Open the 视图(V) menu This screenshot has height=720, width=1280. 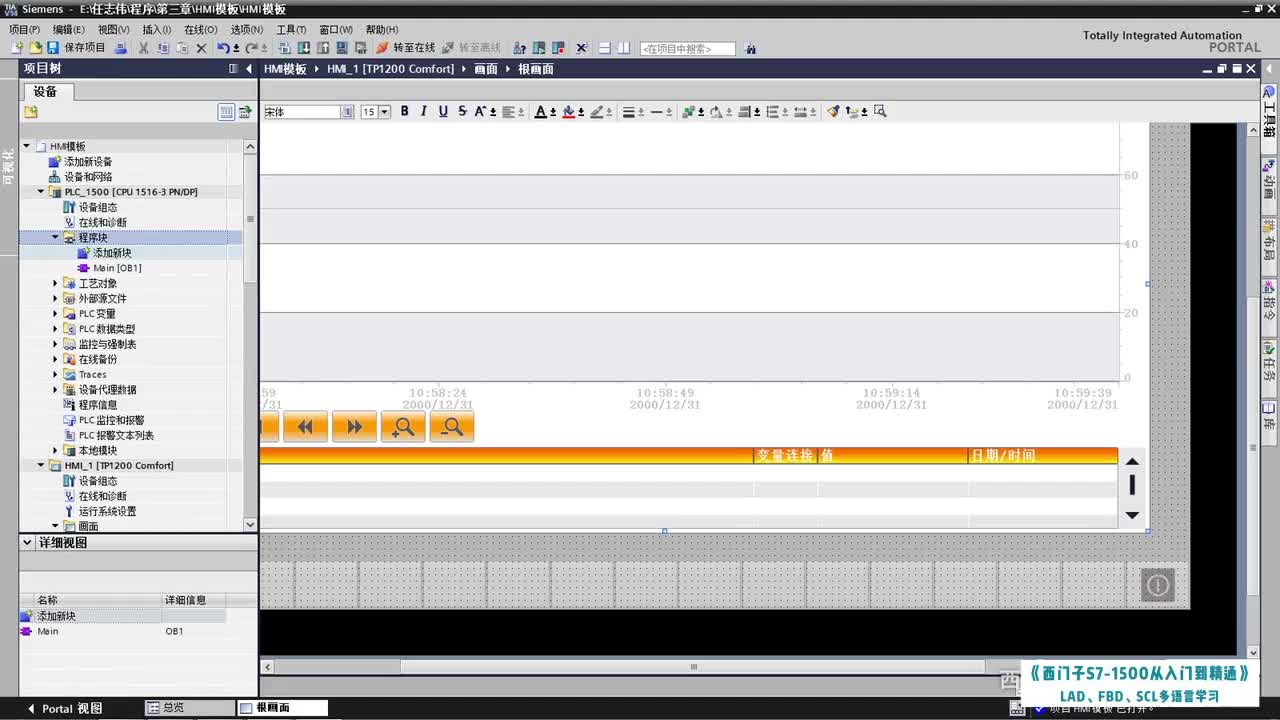click(114, 30)
